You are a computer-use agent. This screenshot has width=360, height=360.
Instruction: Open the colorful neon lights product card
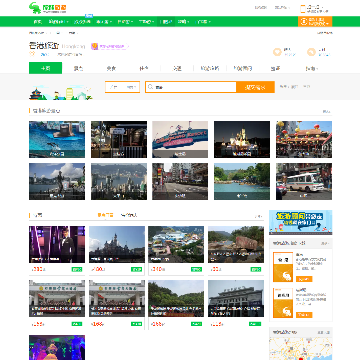57,347
